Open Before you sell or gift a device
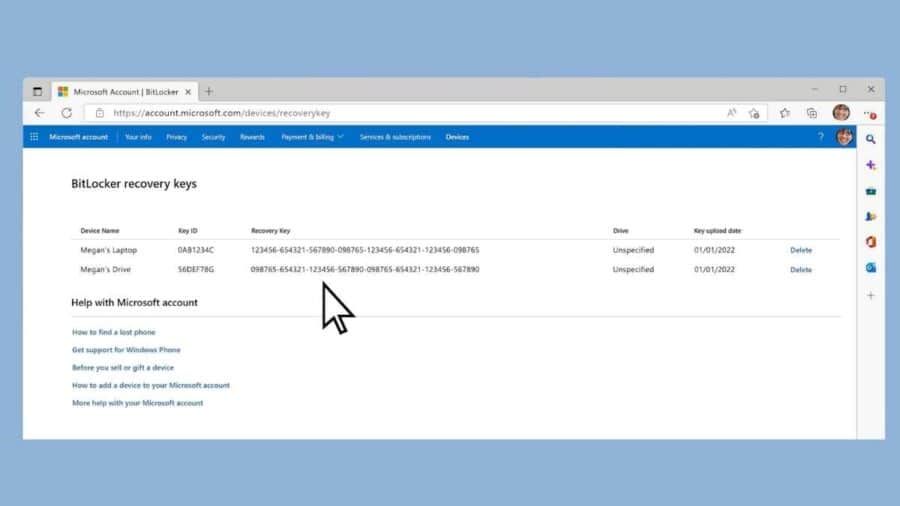900x506 pixels. [123, 368]
